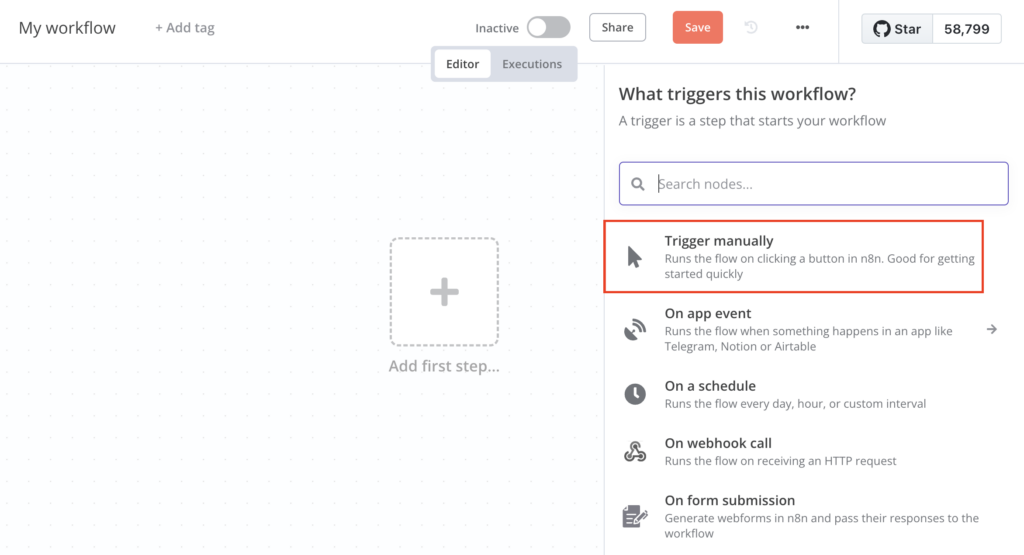Open the GitHub star count 58,799

pyautogui.click(x=966, y=29)
